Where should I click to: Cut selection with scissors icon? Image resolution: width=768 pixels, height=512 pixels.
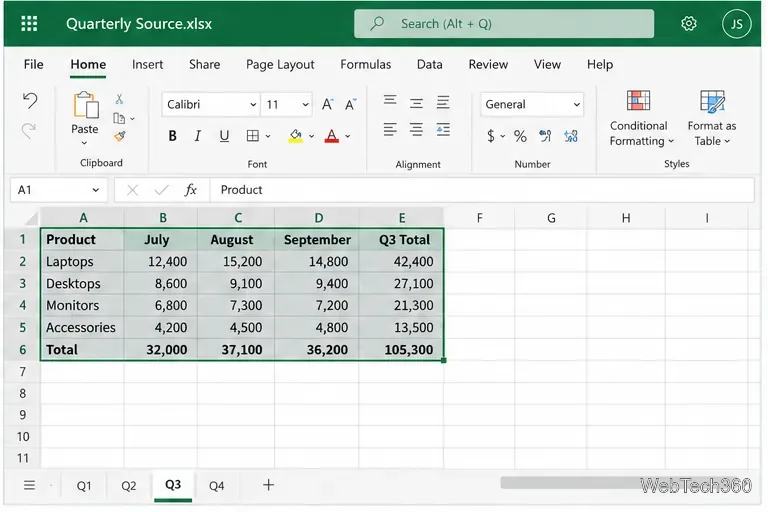(x=119, y=99)
